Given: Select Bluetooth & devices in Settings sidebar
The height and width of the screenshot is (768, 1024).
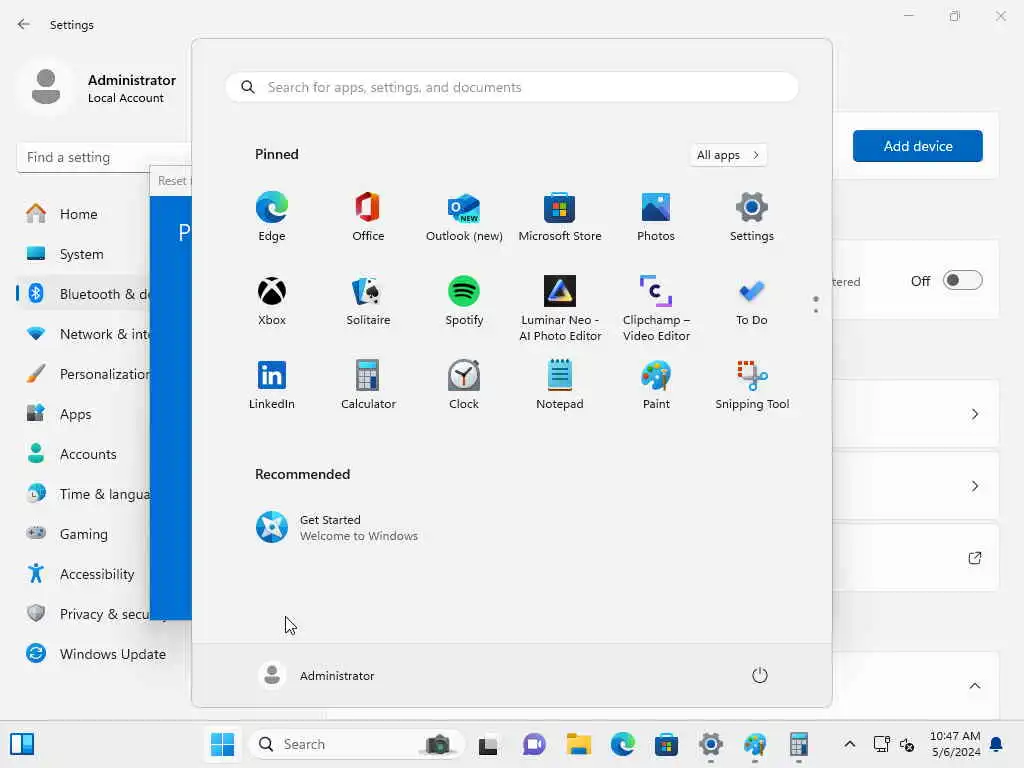Looking at the screenshot, I should pos(83,294).
